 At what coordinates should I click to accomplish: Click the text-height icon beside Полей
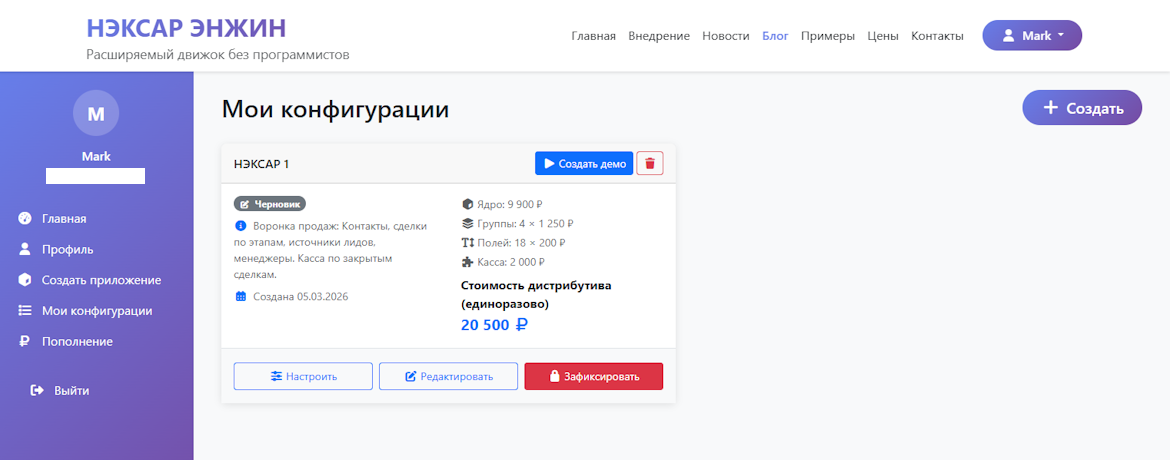point(468,243)
